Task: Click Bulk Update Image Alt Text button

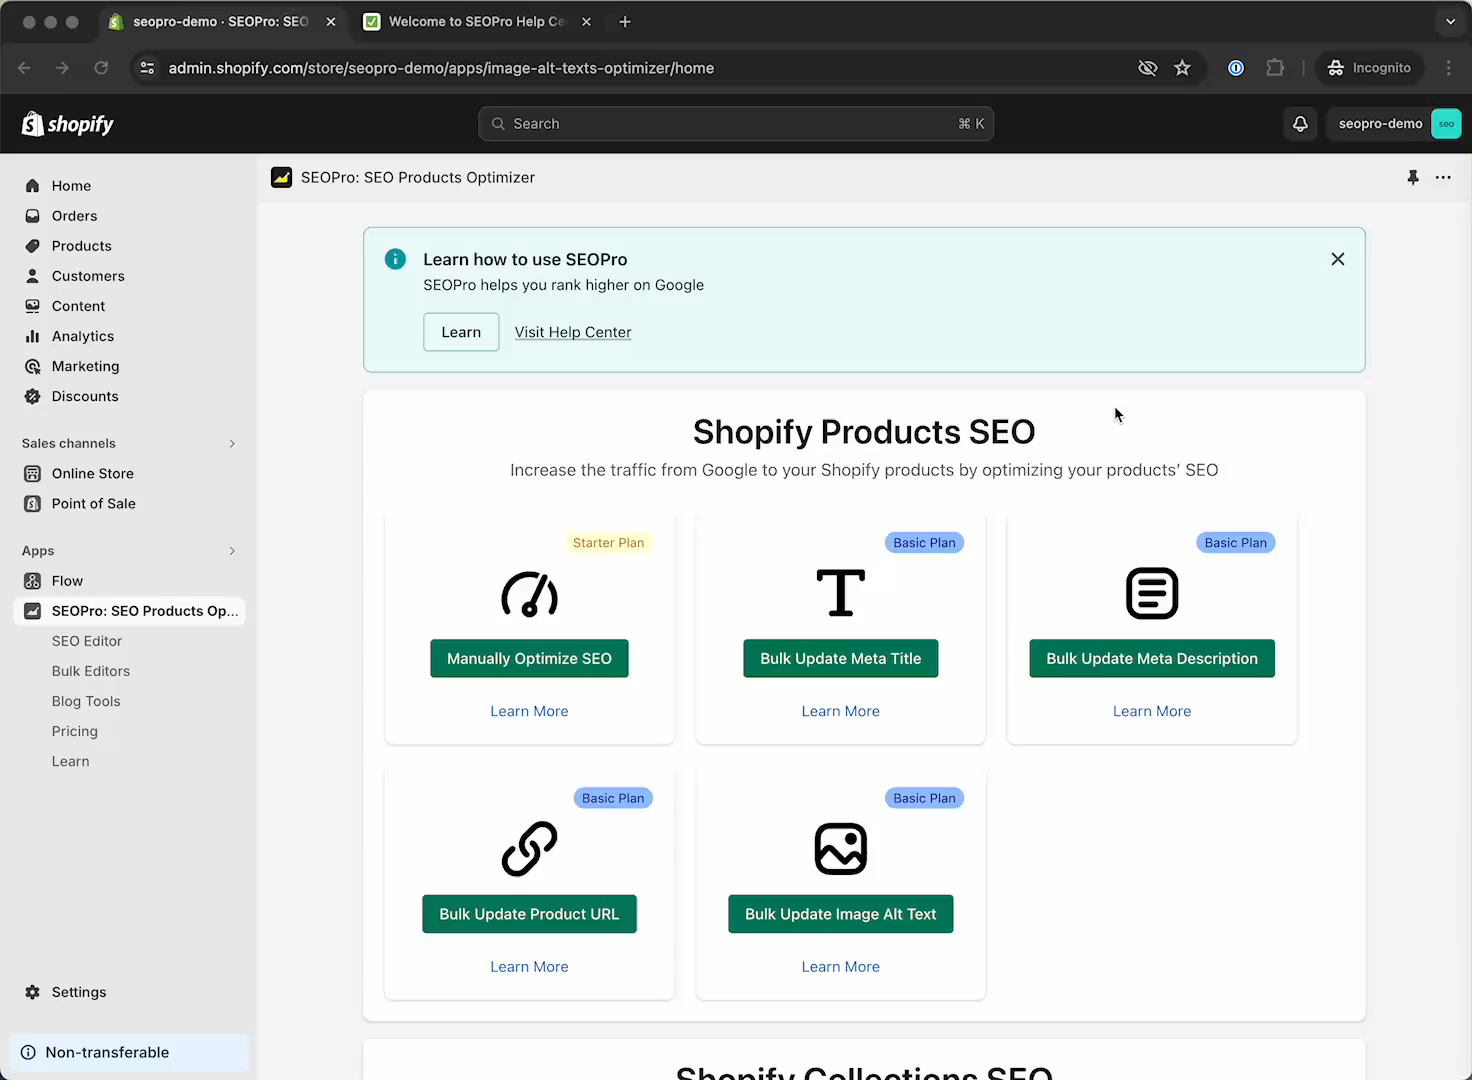Action: 841,914
